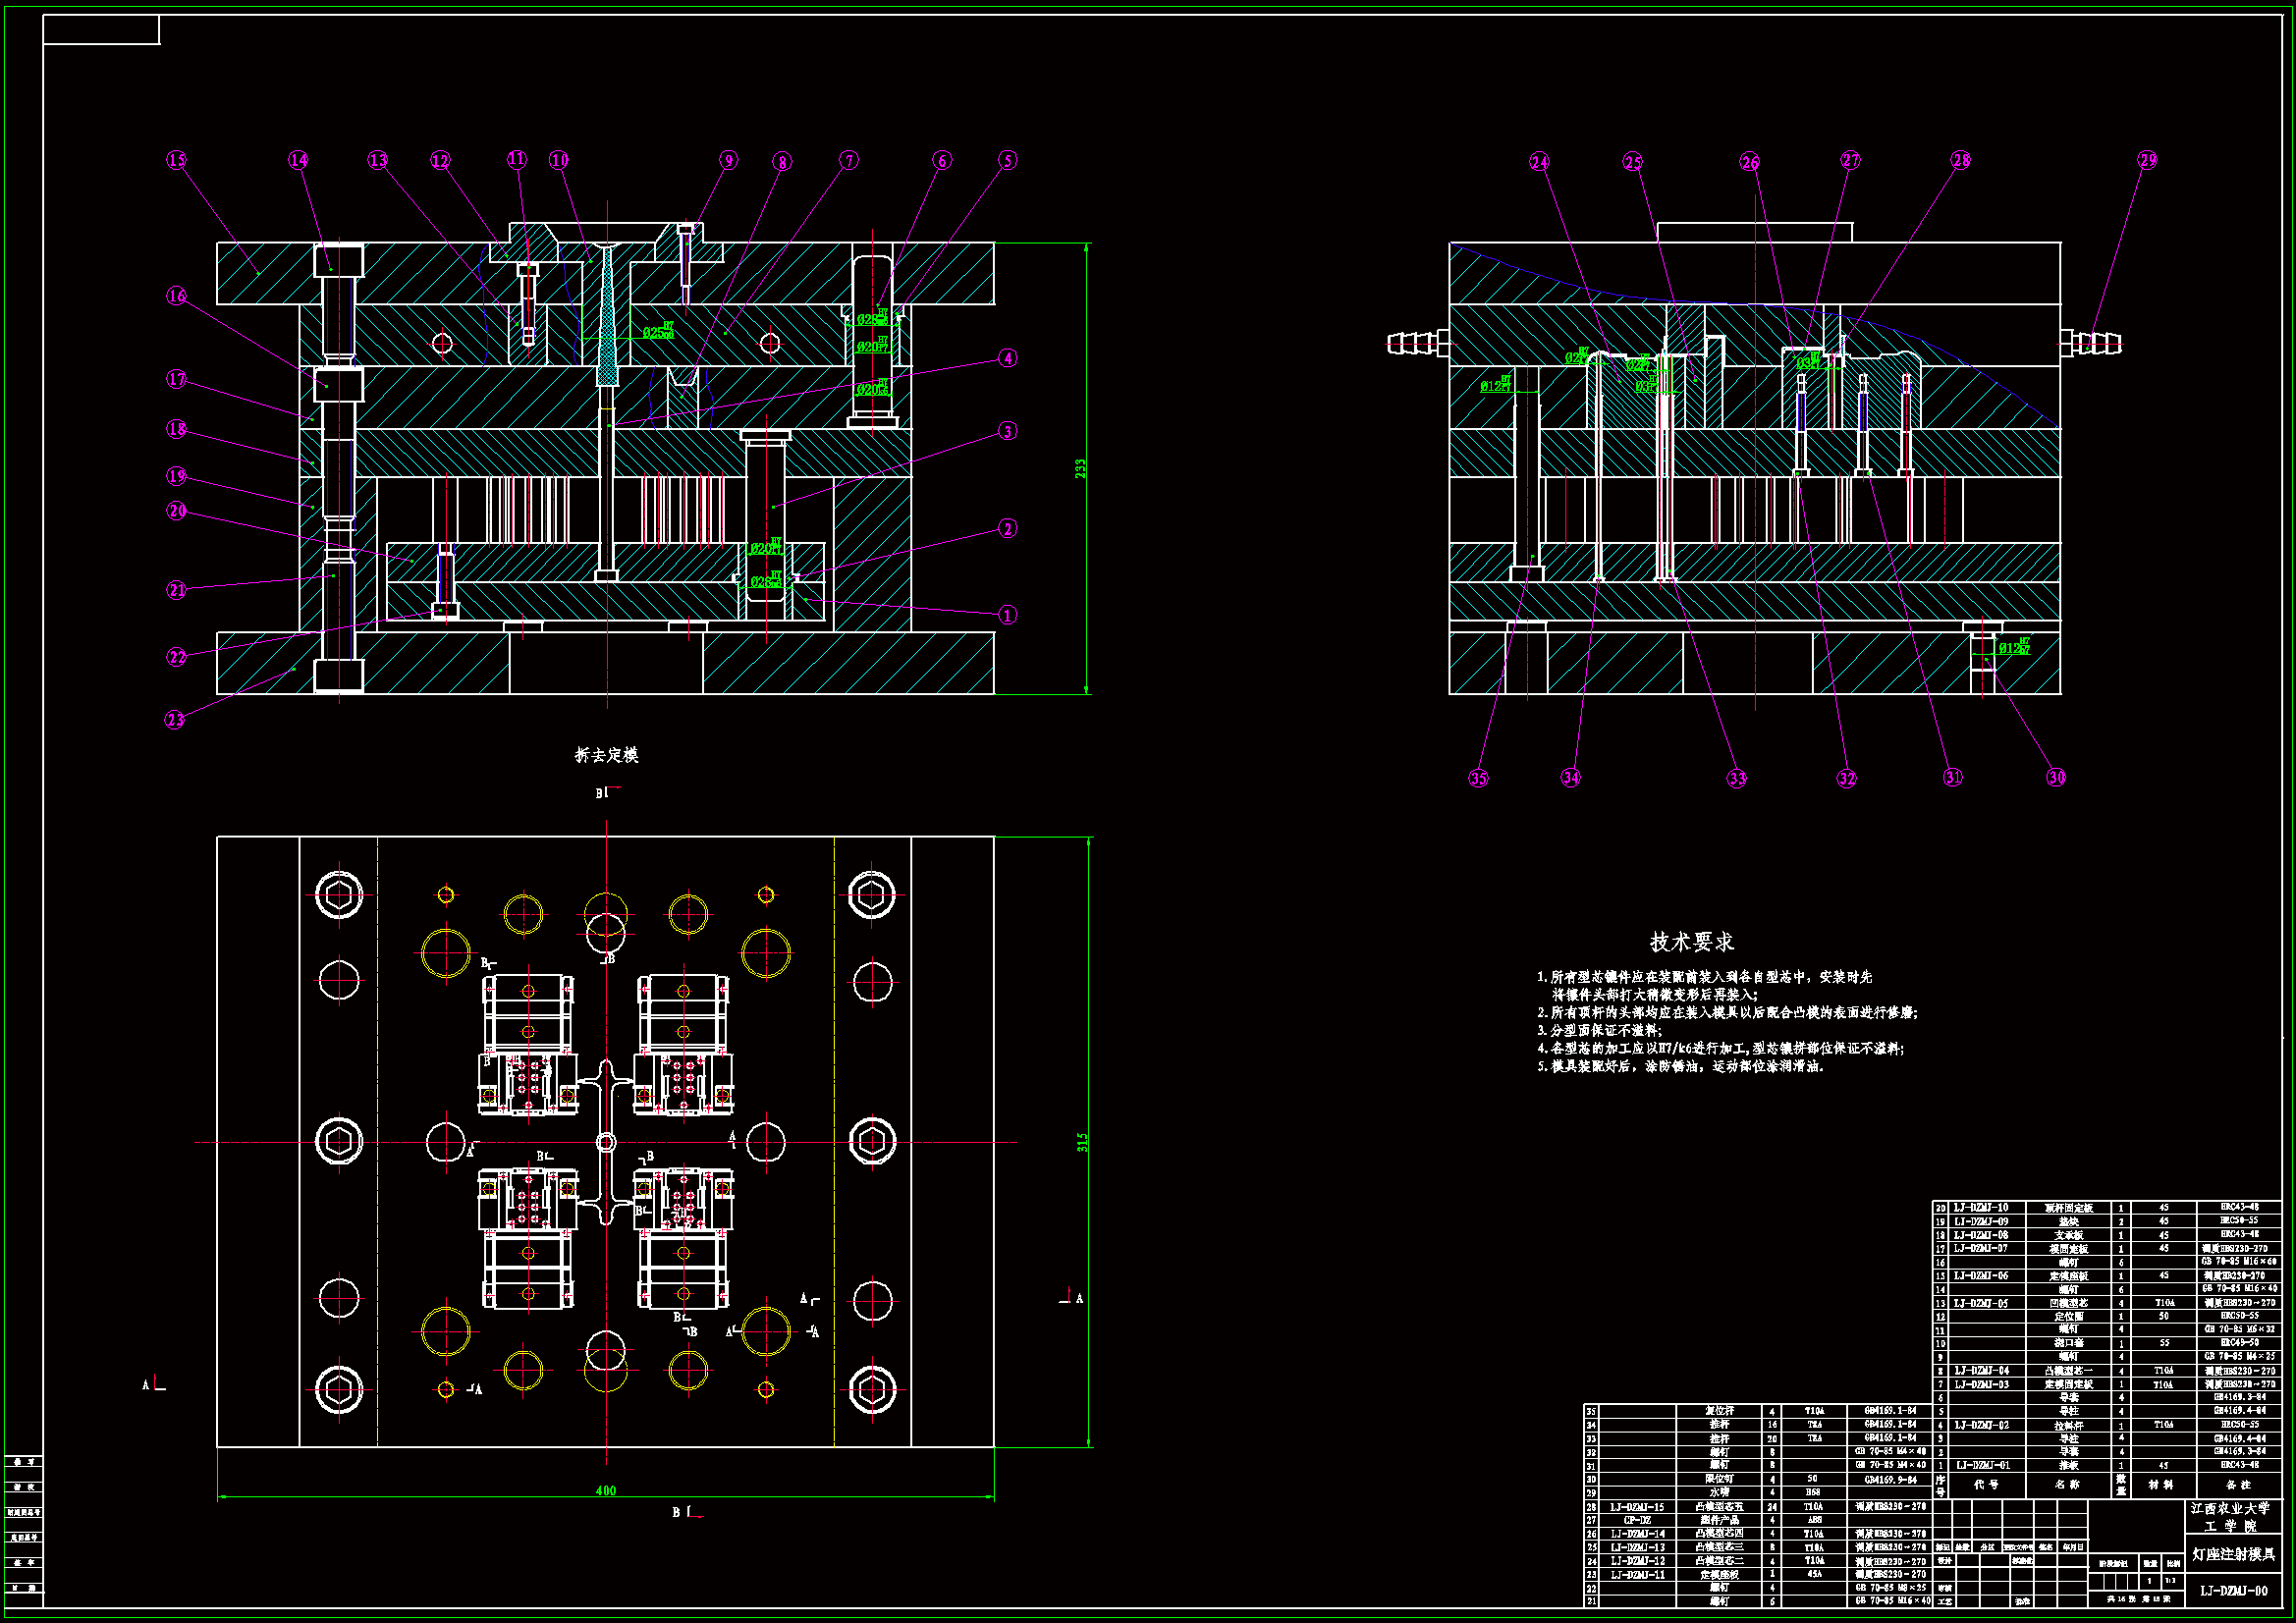Select balloon callout number 35

click(x=1478, y=778)
